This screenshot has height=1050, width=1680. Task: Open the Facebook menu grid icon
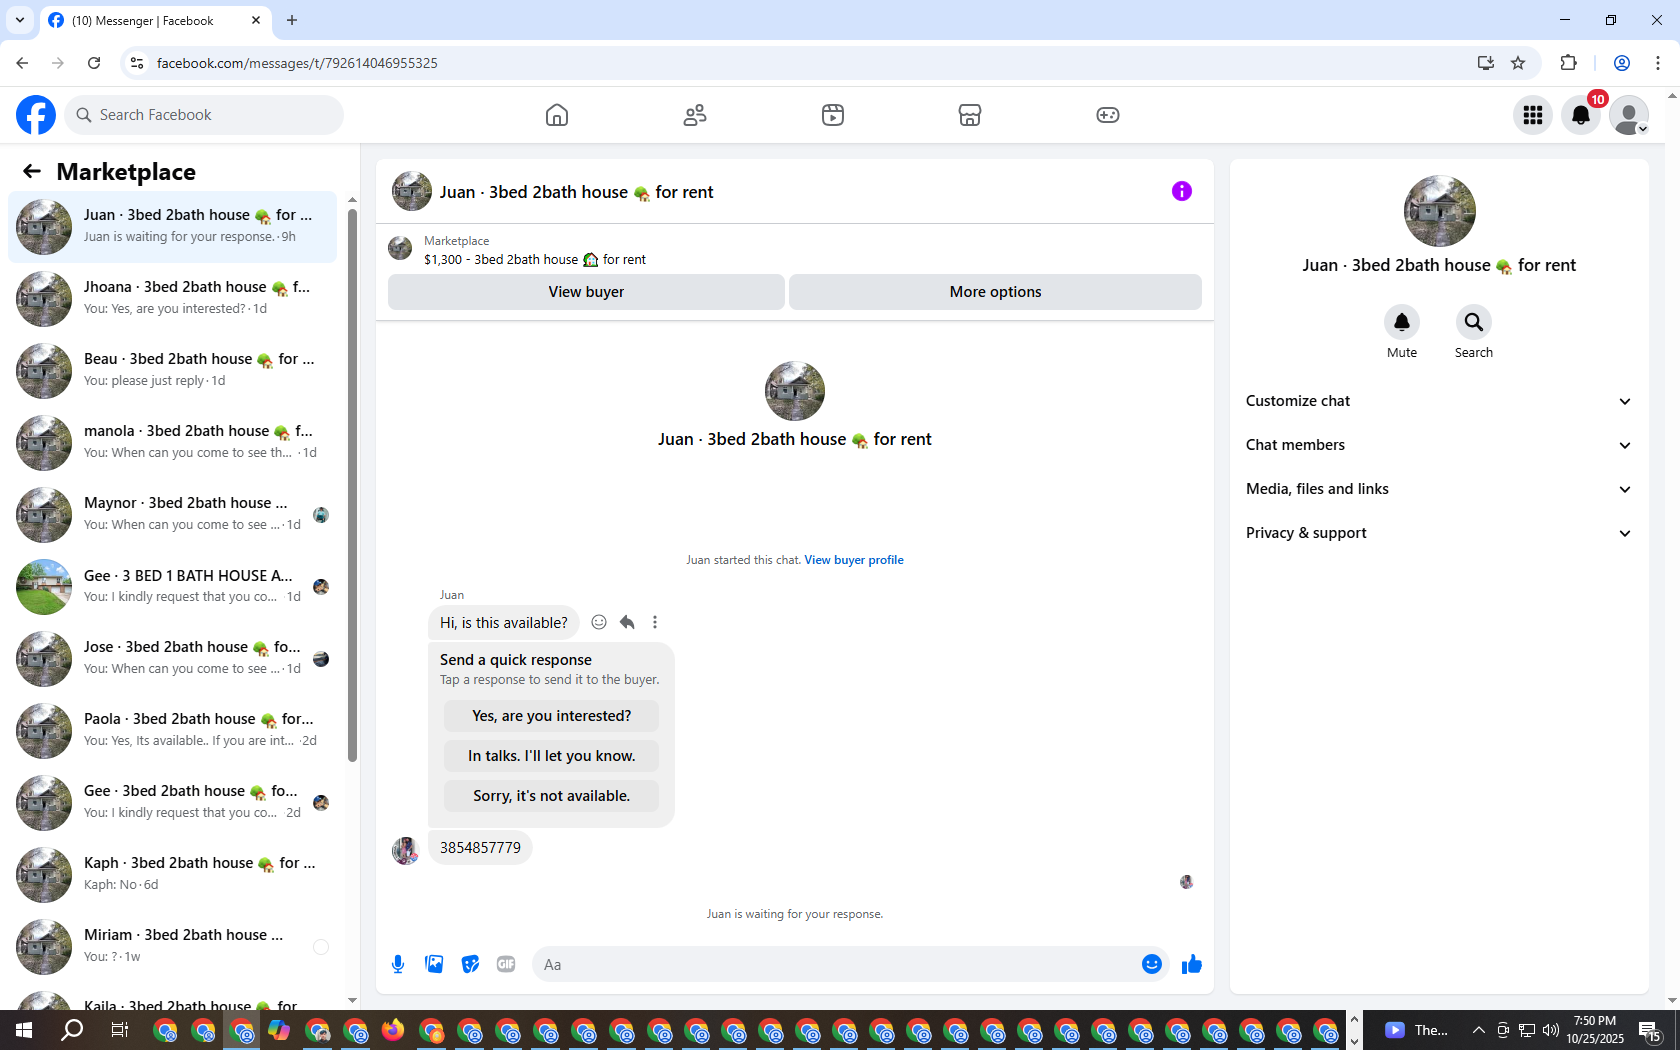[1533, 115]
